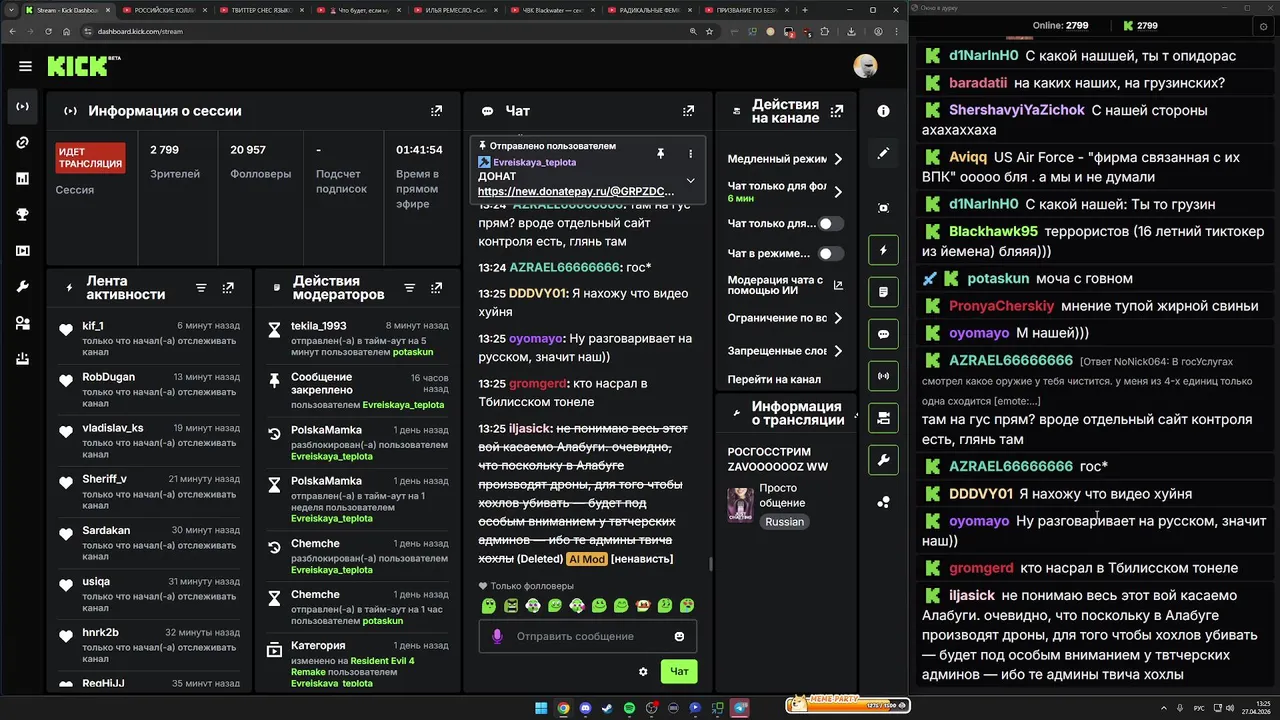
Task: Open 'Модерация чата с помощью ИИ'
Action: pyautogui.click(x=784, y=287)
